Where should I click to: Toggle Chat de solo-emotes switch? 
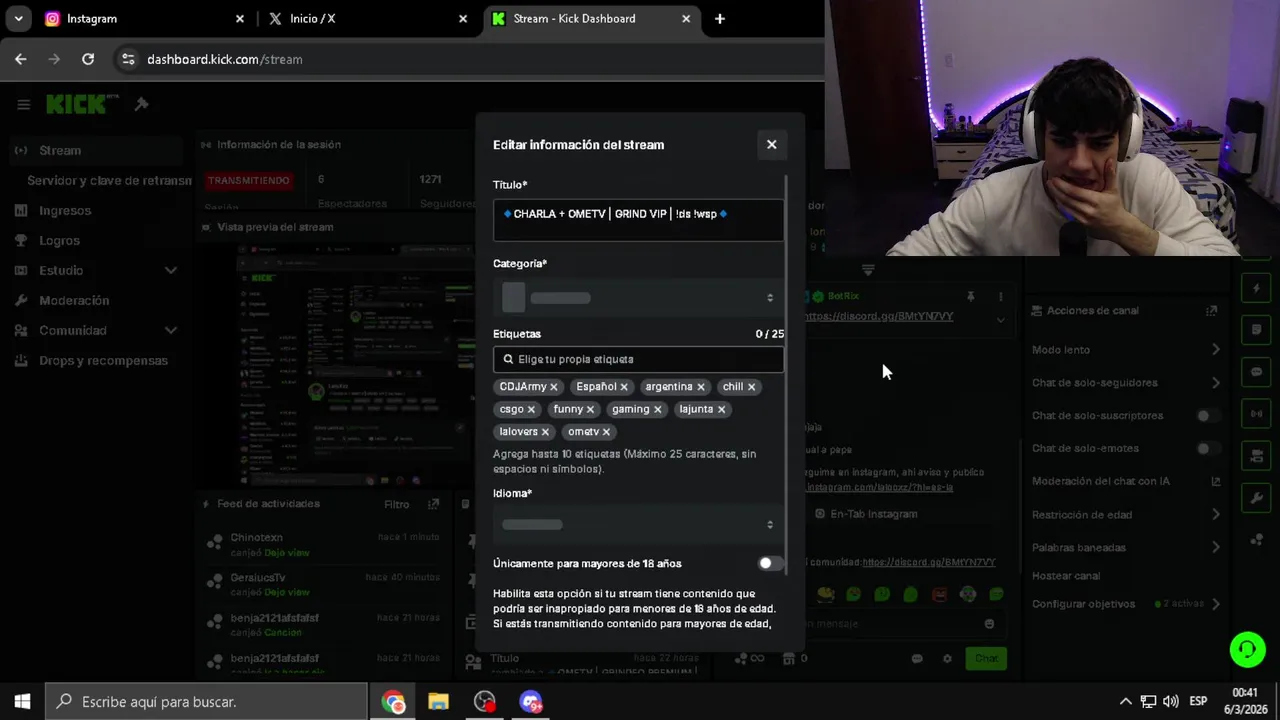click(x=1208, y=448)
